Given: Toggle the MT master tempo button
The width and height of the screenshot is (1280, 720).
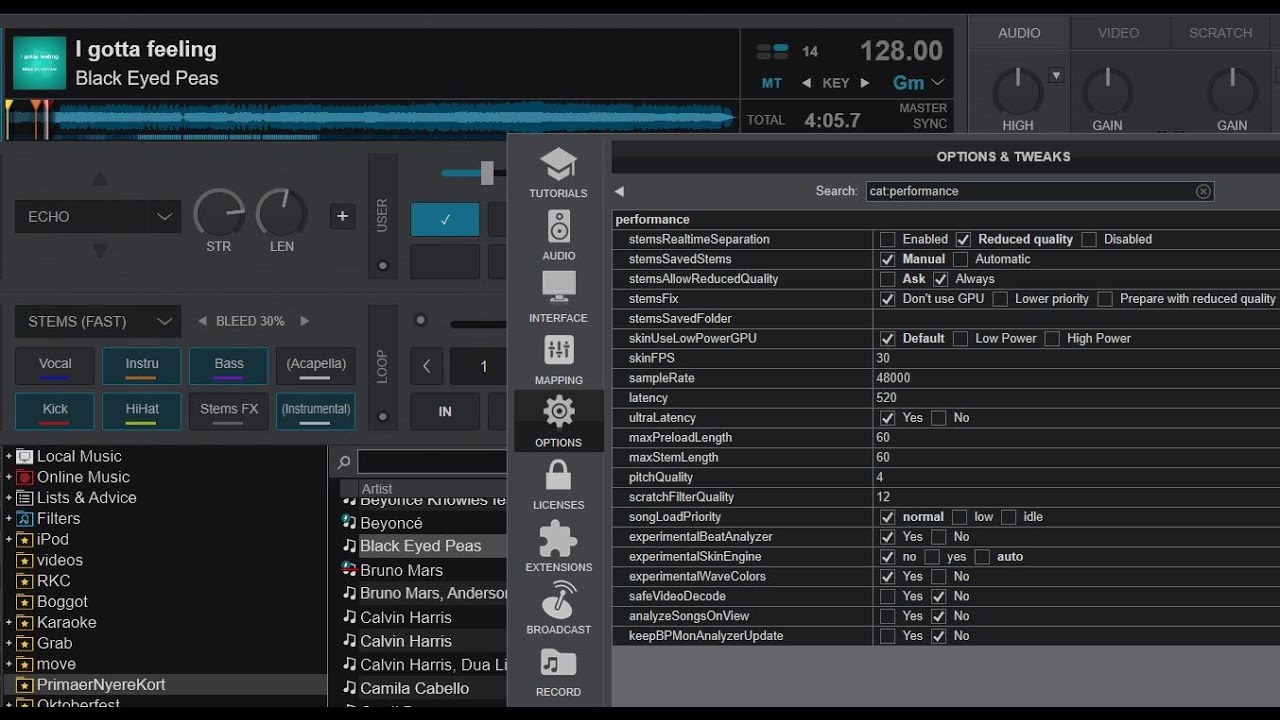Looking at the screenshot, I should click(x=772, y=83).
